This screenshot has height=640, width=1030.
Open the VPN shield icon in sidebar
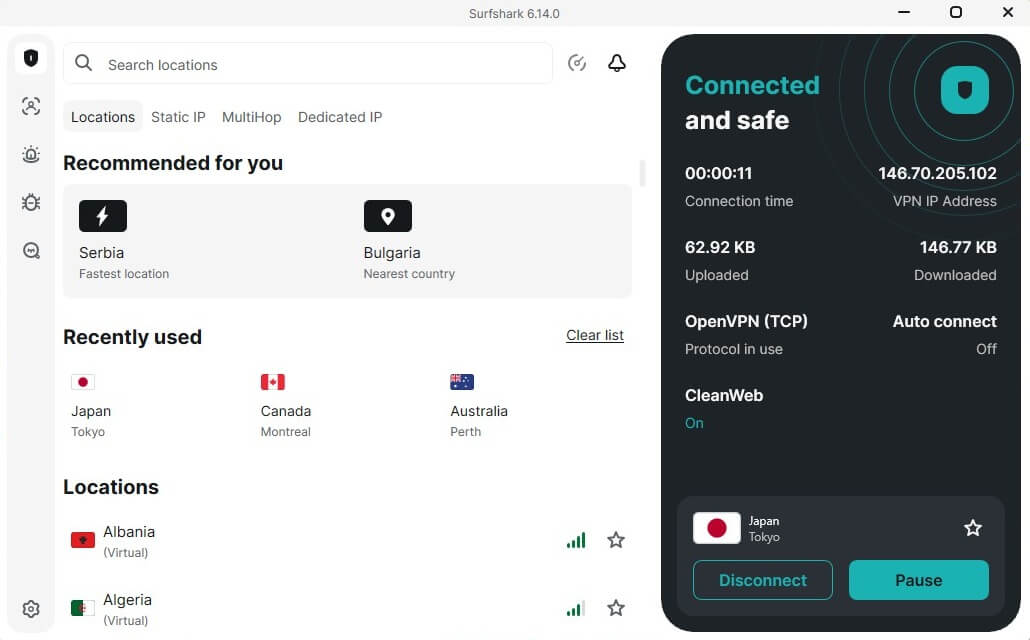point(31,58)
